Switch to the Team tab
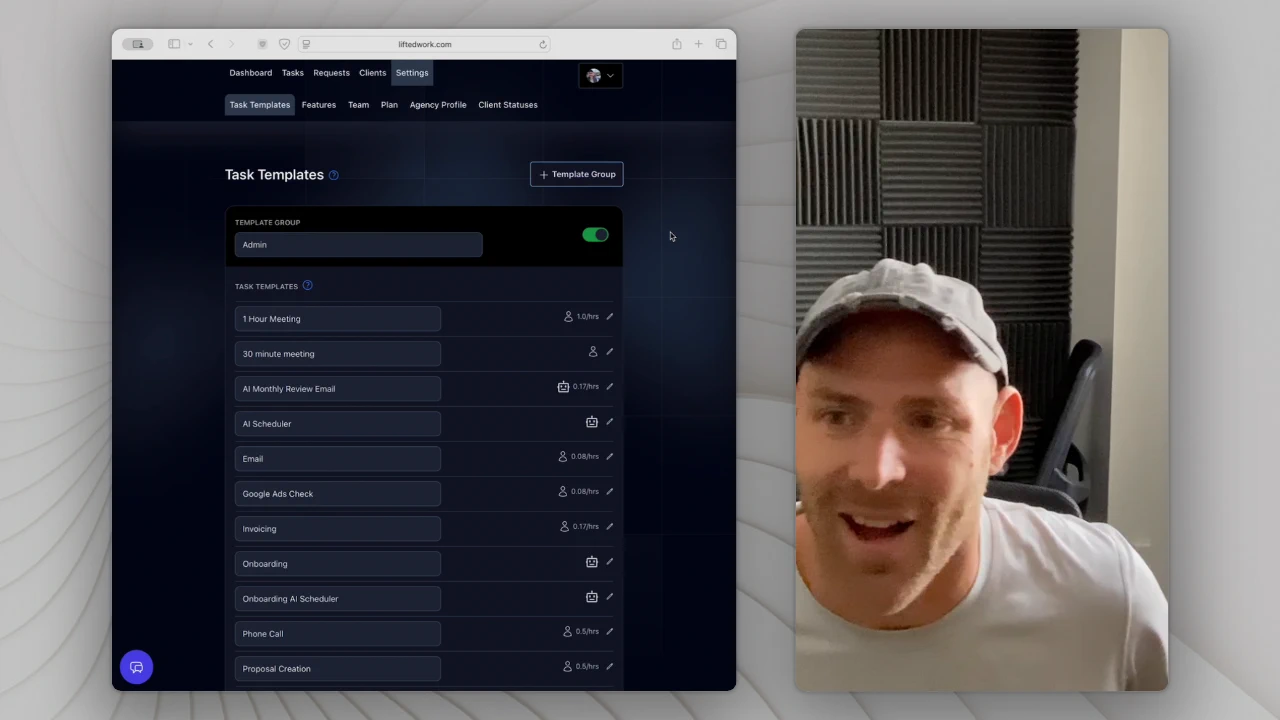The width and height of the screenshot is (1280, 720). coord(359,105)
